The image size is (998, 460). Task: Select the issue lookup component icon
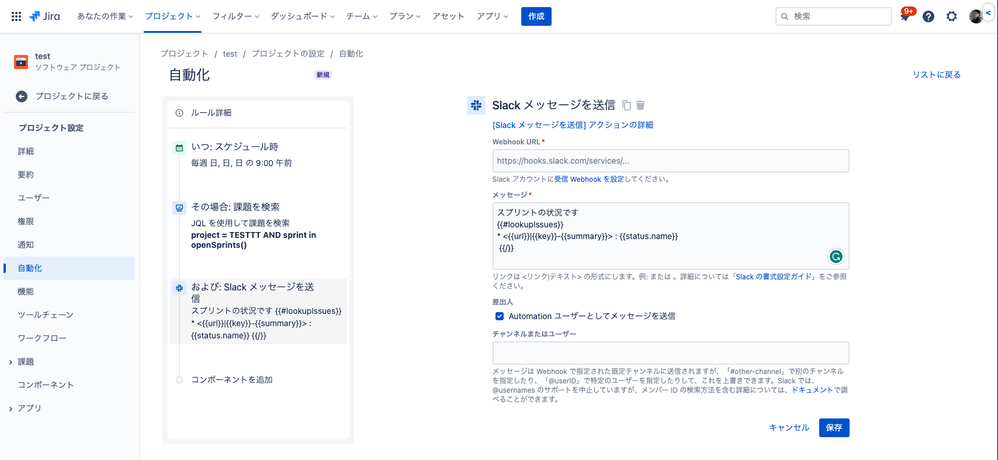179,208
